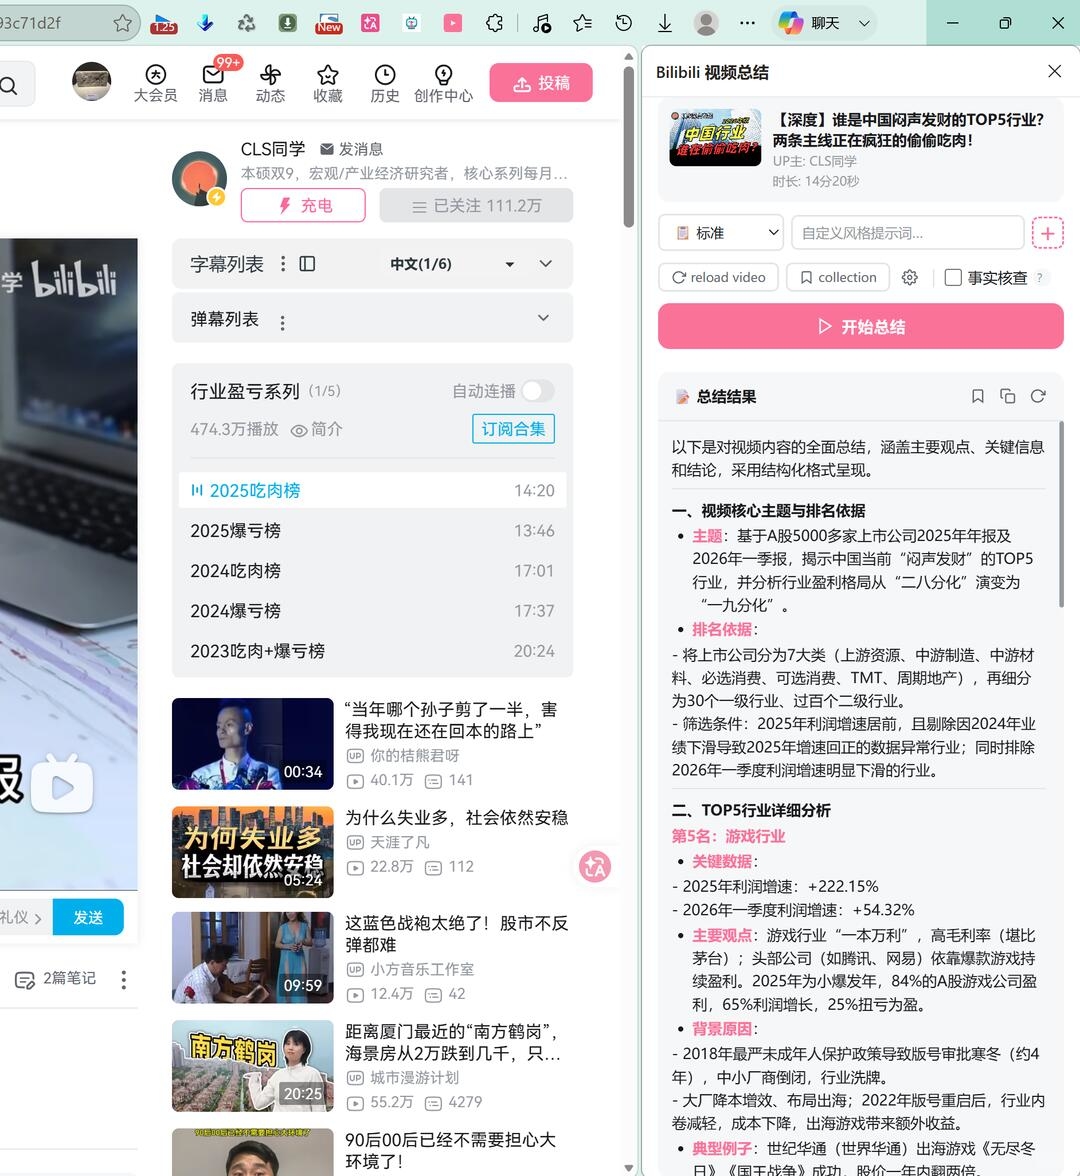Copy the summary result with copy icon
This screenshot has width=1080, height=1176.
tap(1007, 396)
